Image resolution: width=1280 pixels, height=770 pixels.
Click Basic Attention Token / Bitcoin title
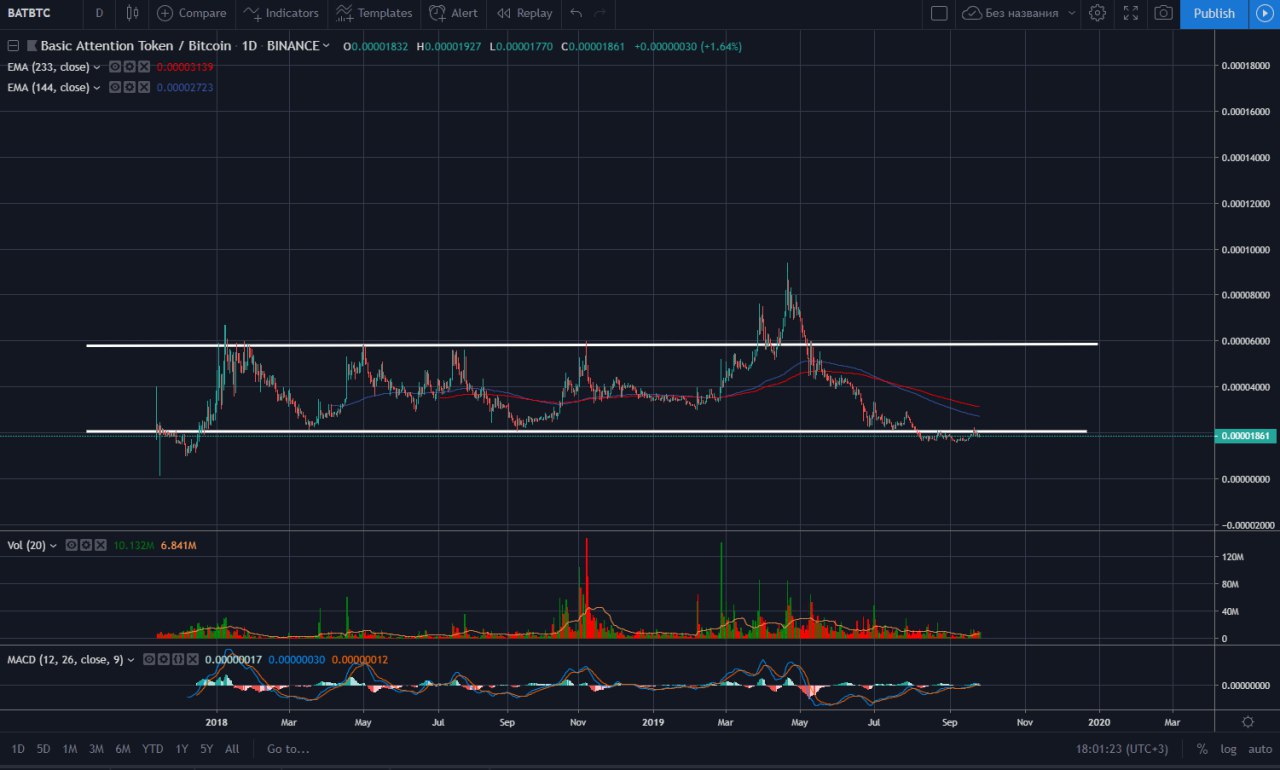tap(135, 46)
